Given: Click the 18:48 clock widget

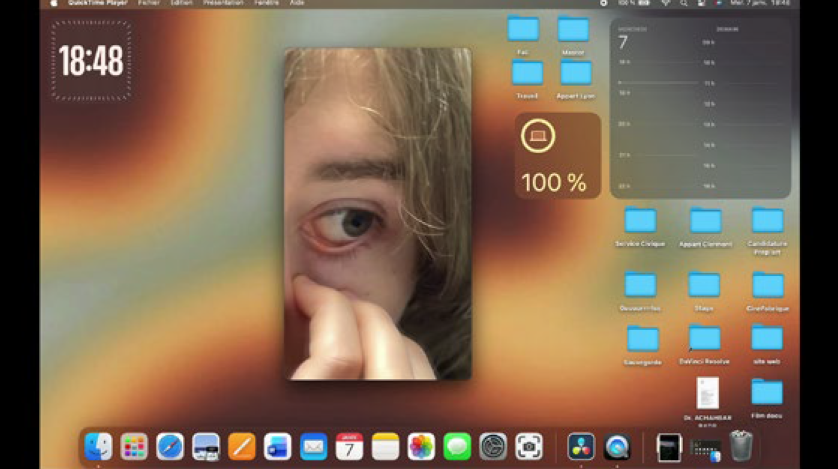Looking at the screenshot, I should tap(91, 62).
